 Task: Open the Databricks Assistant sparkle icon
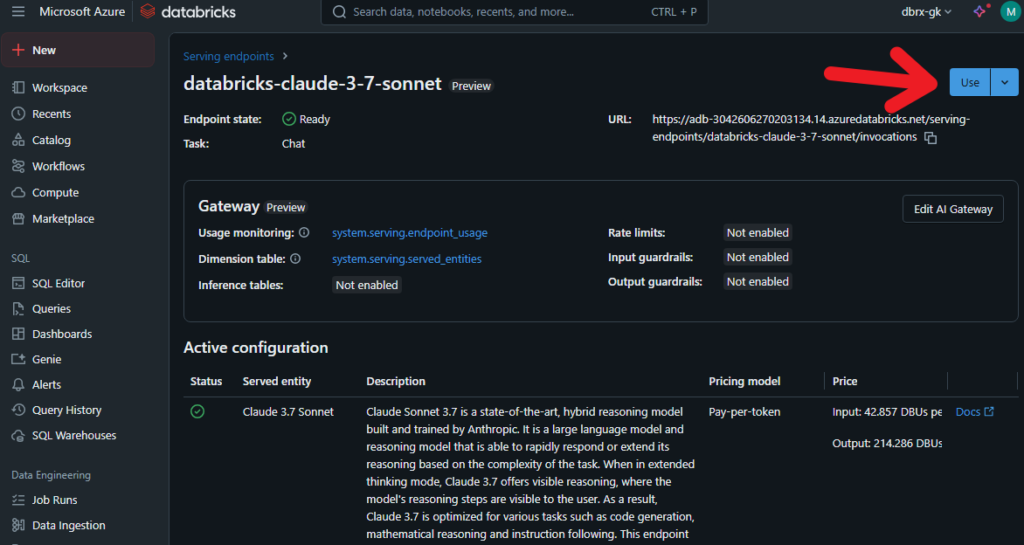980,12
